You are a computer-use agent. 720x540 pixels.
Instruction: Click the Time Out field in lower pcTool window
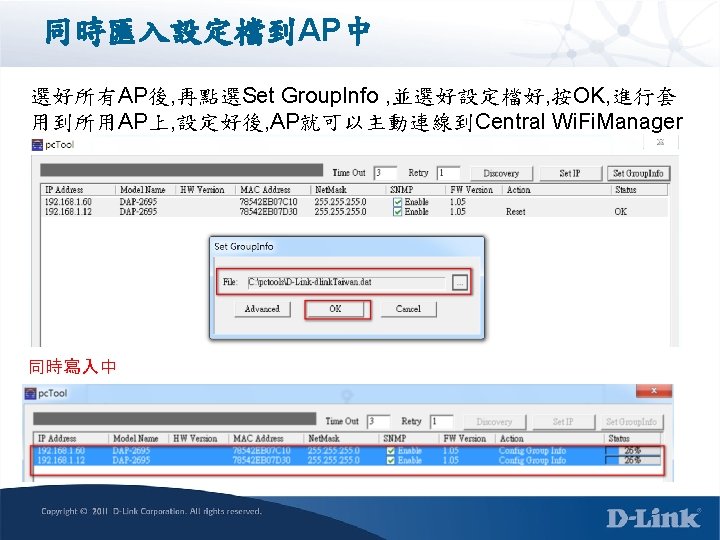pyautogui.click(x=378, y=422)
